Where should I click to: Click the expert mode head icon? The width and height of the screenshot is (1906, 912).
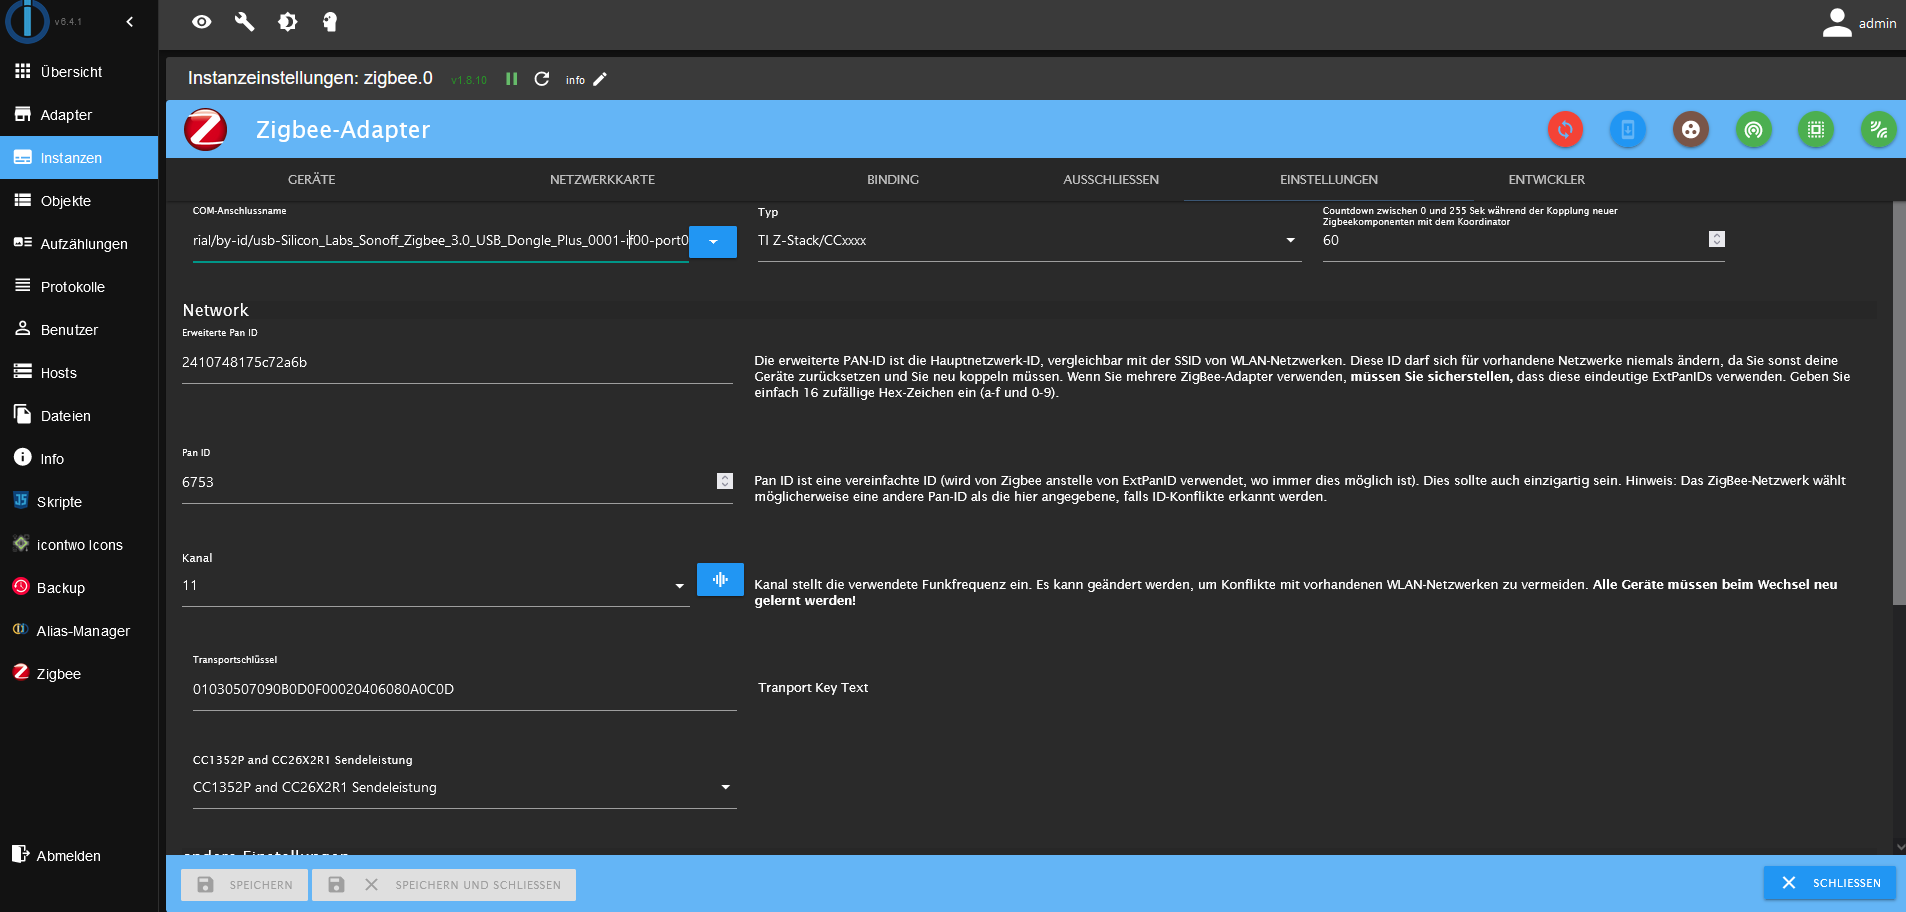tap(330, 22)
